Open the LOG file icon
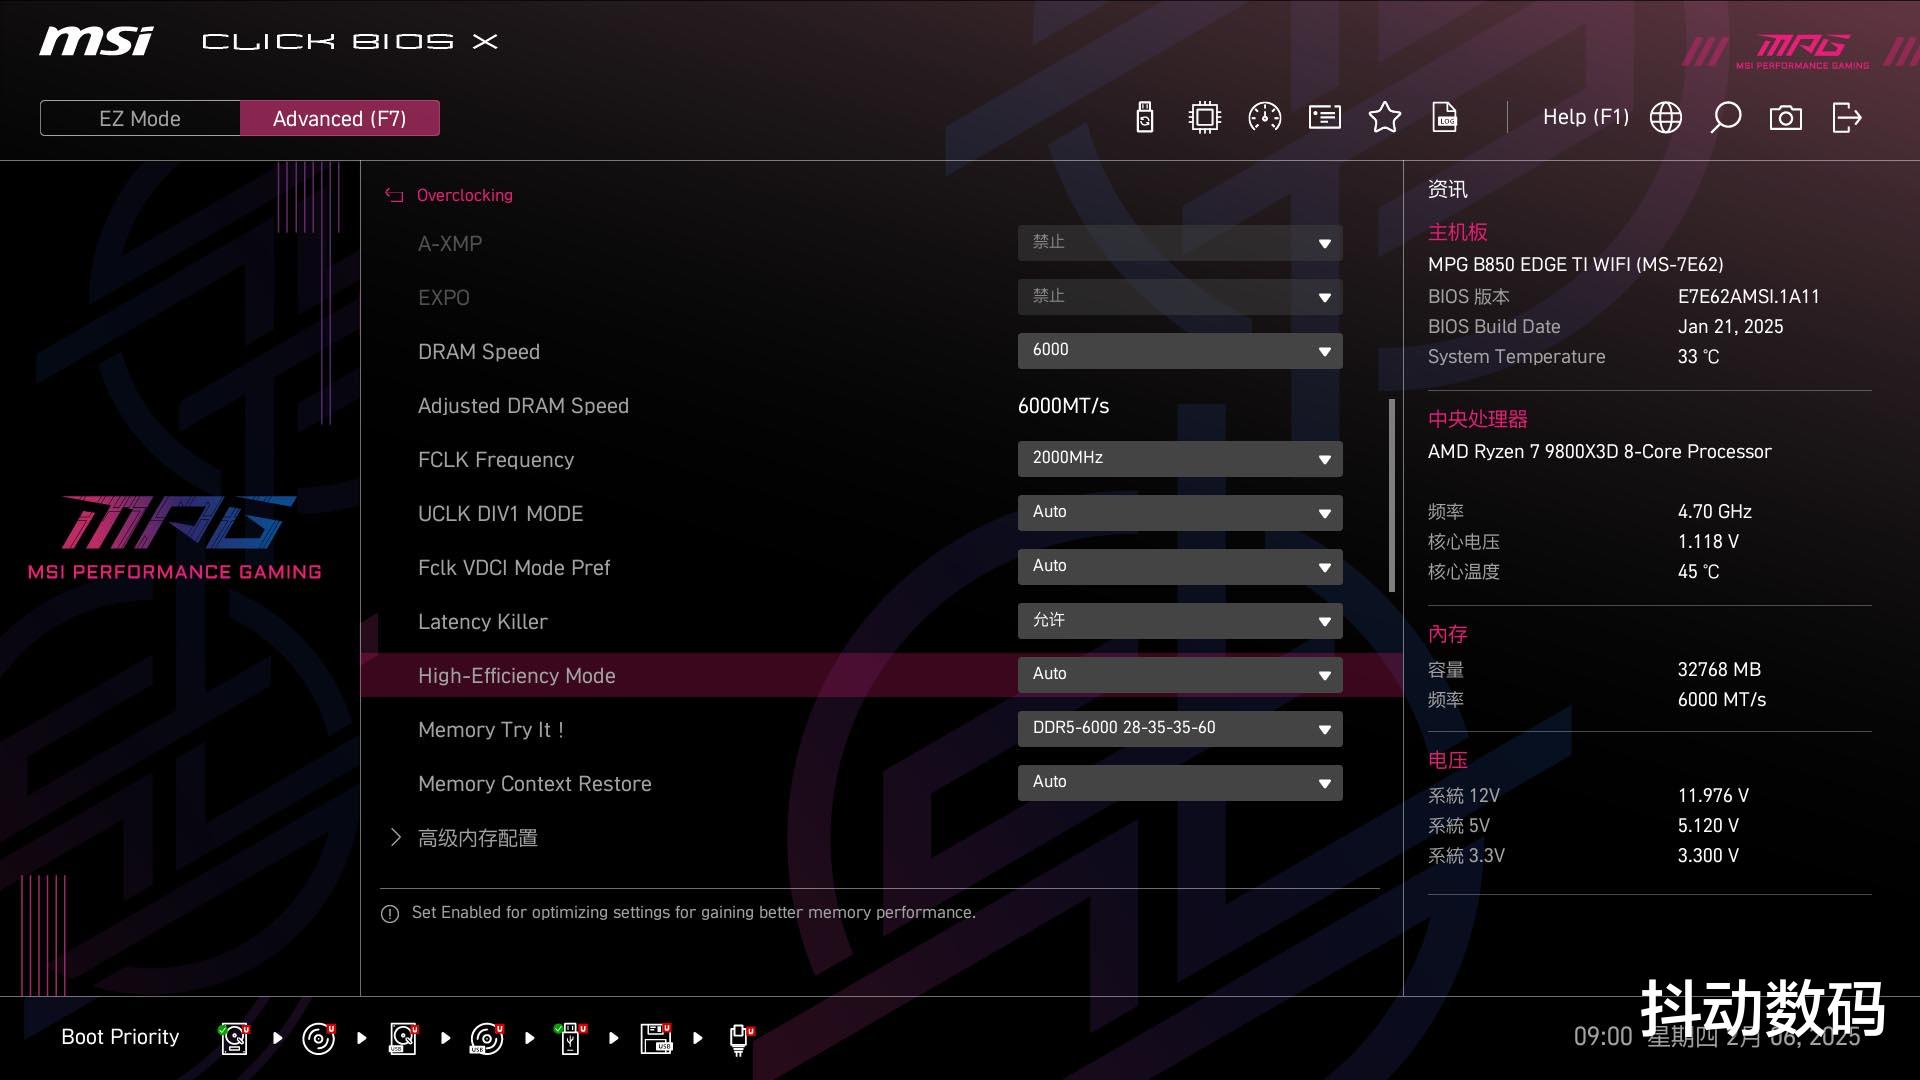Image resolution: width=1920 pixels, height=1080 pixels. [1445, 118]
